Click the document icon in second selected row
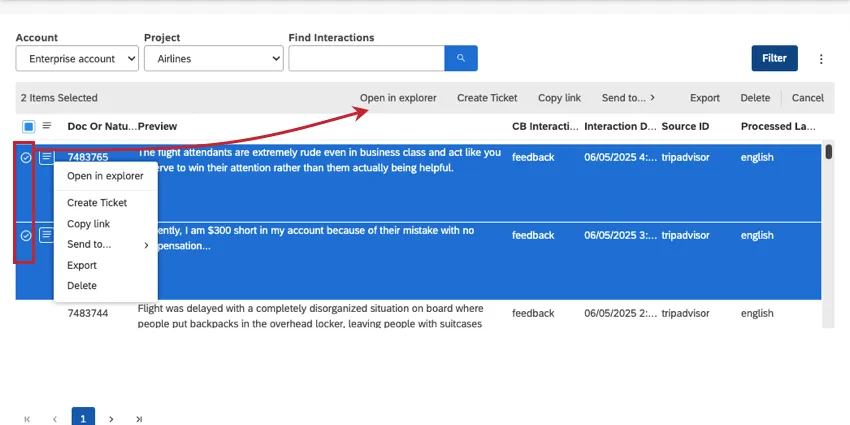 pyautogui.click(x=46, y=235)
